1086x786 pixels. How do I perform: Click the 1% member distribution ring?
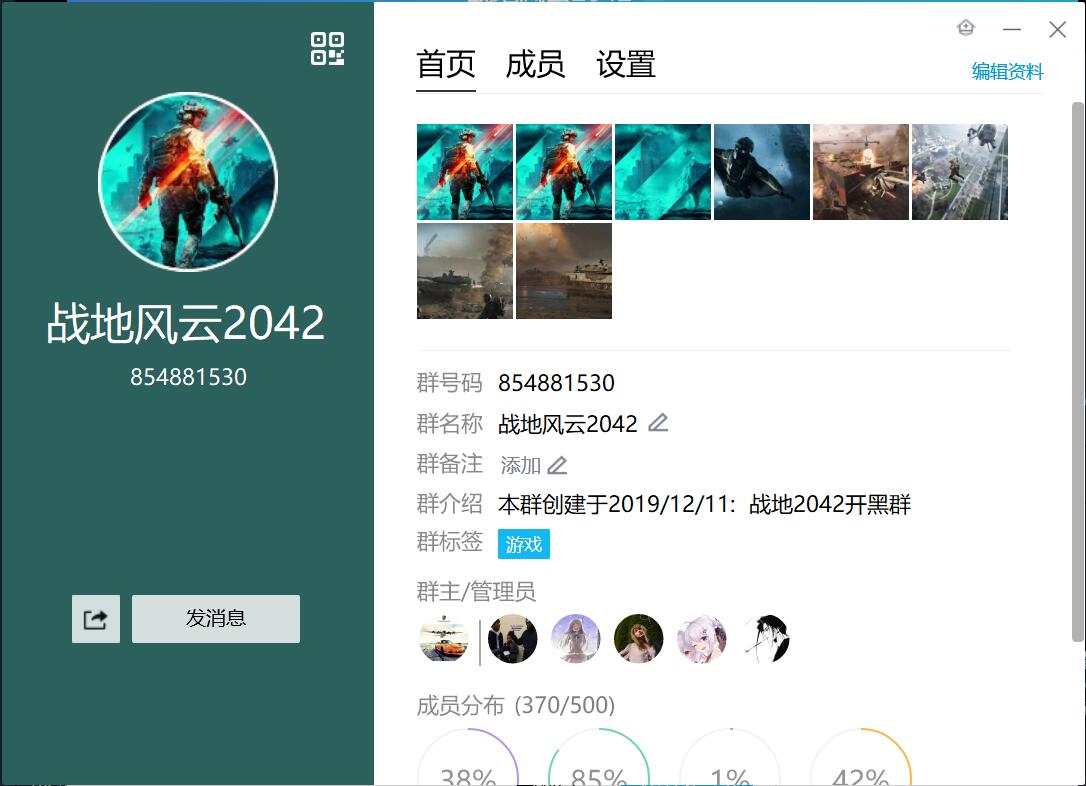pos(730,758)
